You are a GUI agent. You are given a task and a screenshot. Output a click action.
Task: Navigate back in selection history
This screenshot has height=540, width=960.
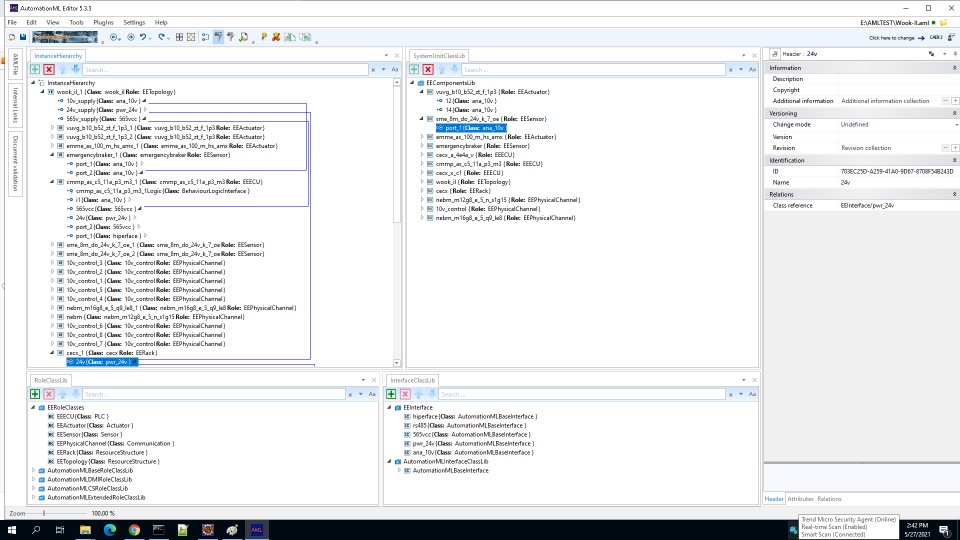point(114,37)
